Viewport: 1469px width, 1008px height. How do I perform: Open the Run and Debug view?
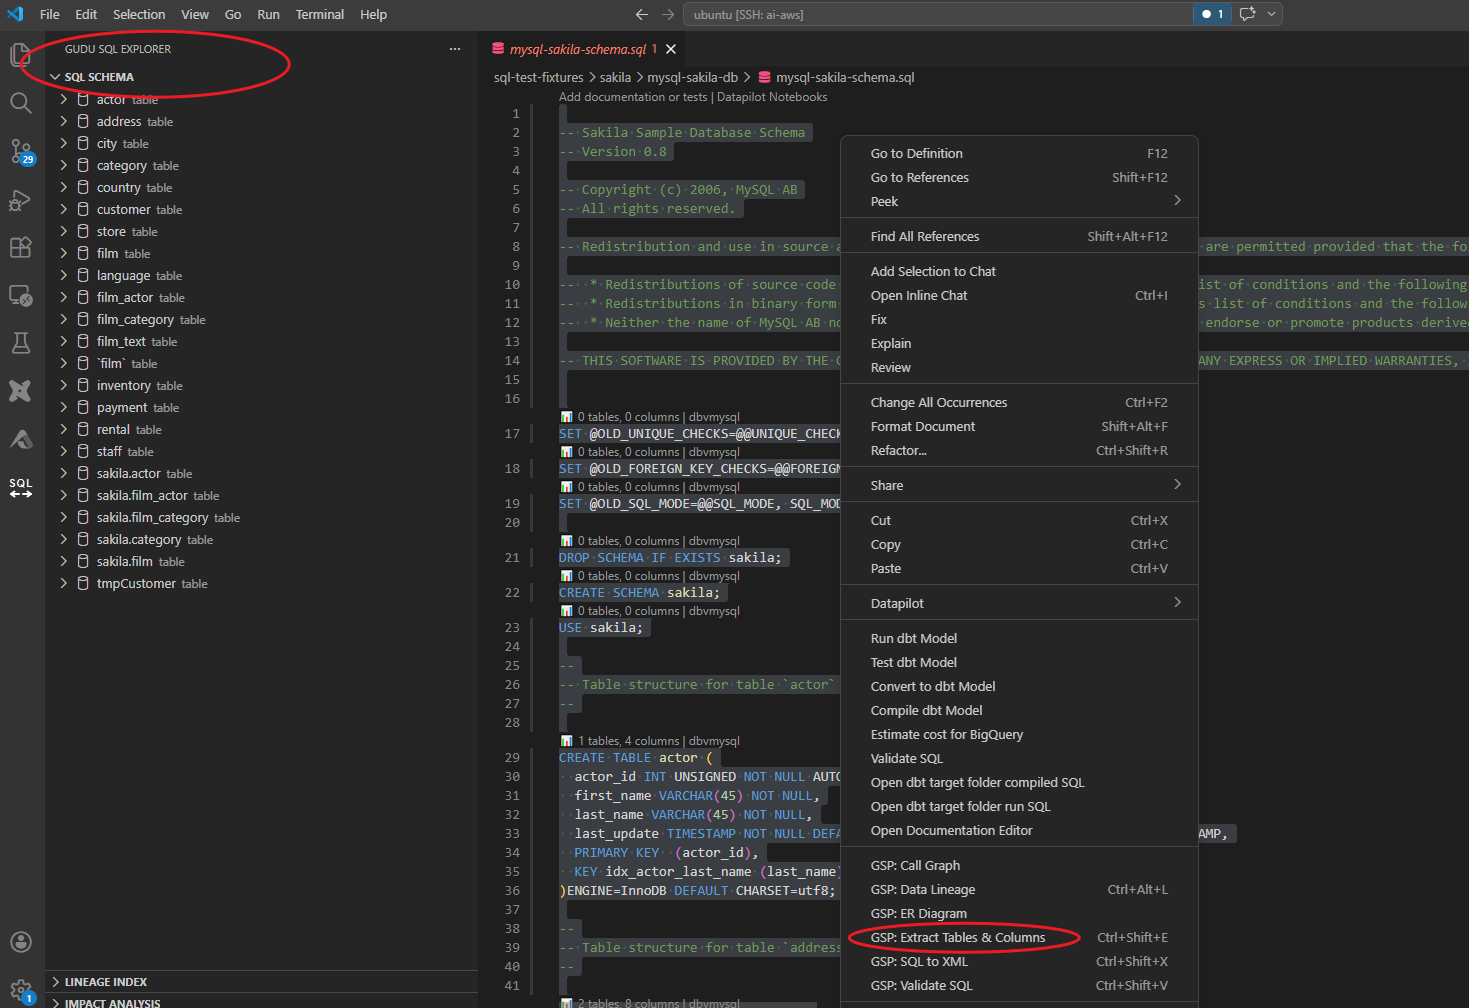click(20, 200)
